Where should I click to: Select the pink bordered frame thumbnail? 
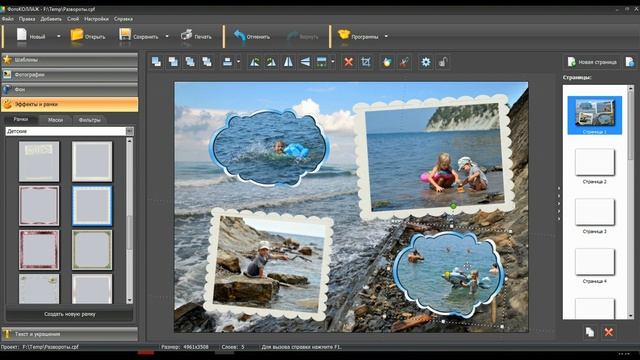(x=39, y=206)
